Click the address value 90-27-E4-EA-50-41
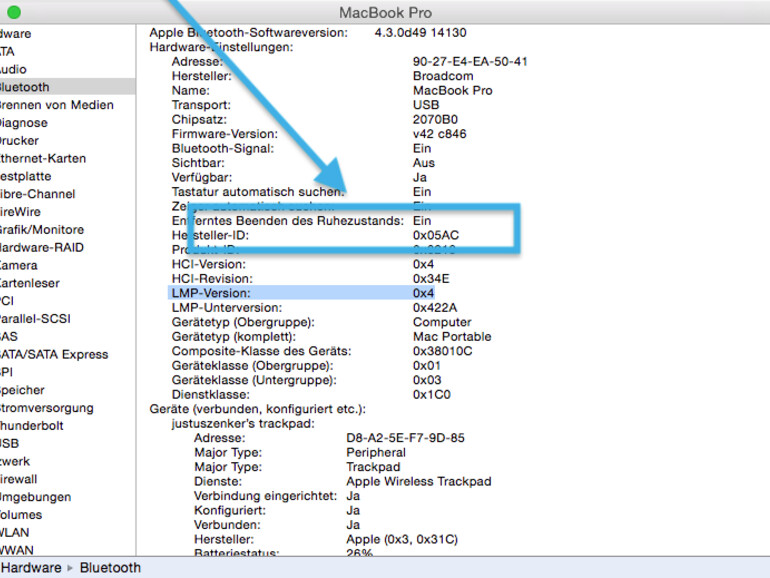The image size is (770, 578). [x=470, y=61]
